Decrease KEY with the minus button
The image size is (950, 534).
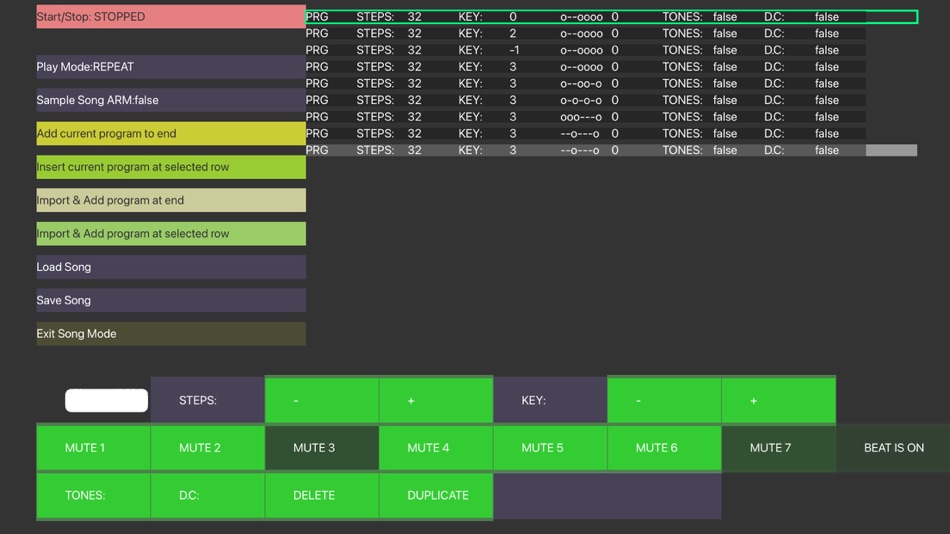tap(664, 400)
